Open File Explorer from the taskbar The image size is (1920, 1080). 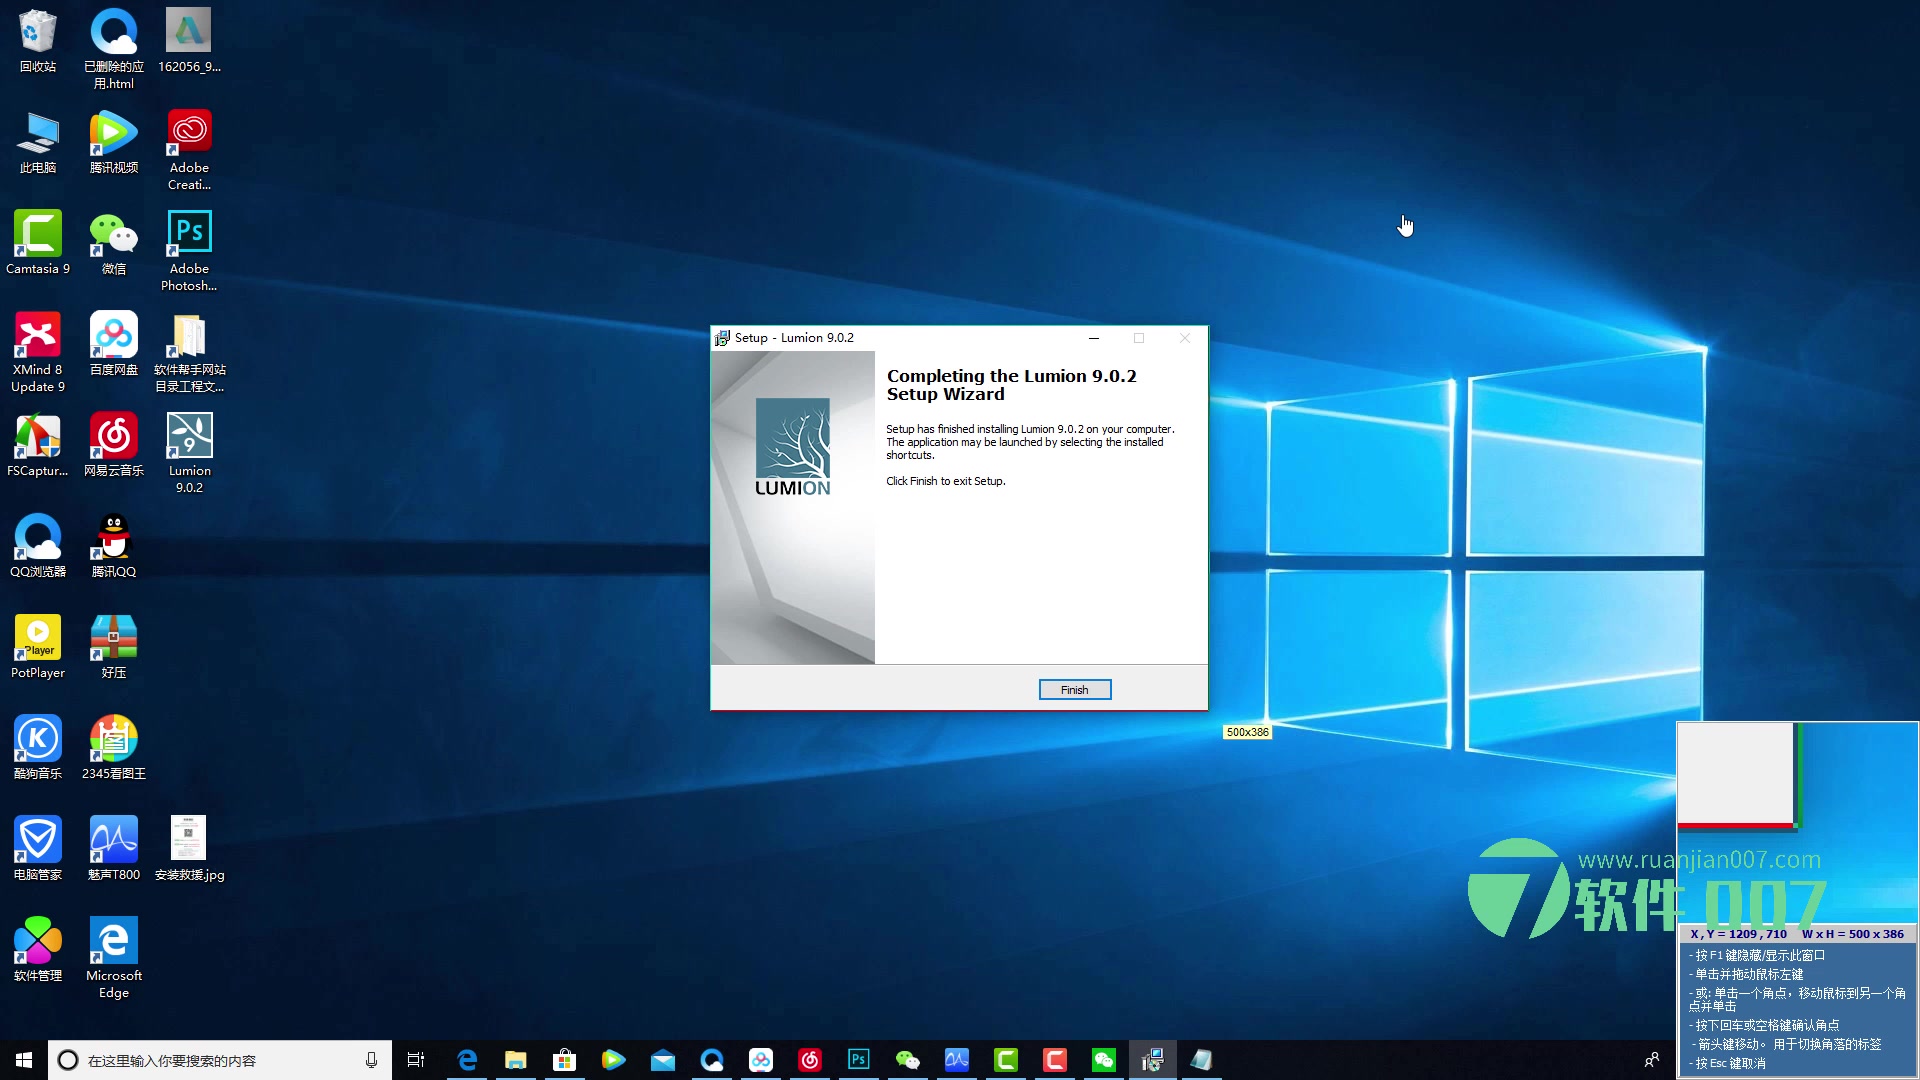(515, 1060)
